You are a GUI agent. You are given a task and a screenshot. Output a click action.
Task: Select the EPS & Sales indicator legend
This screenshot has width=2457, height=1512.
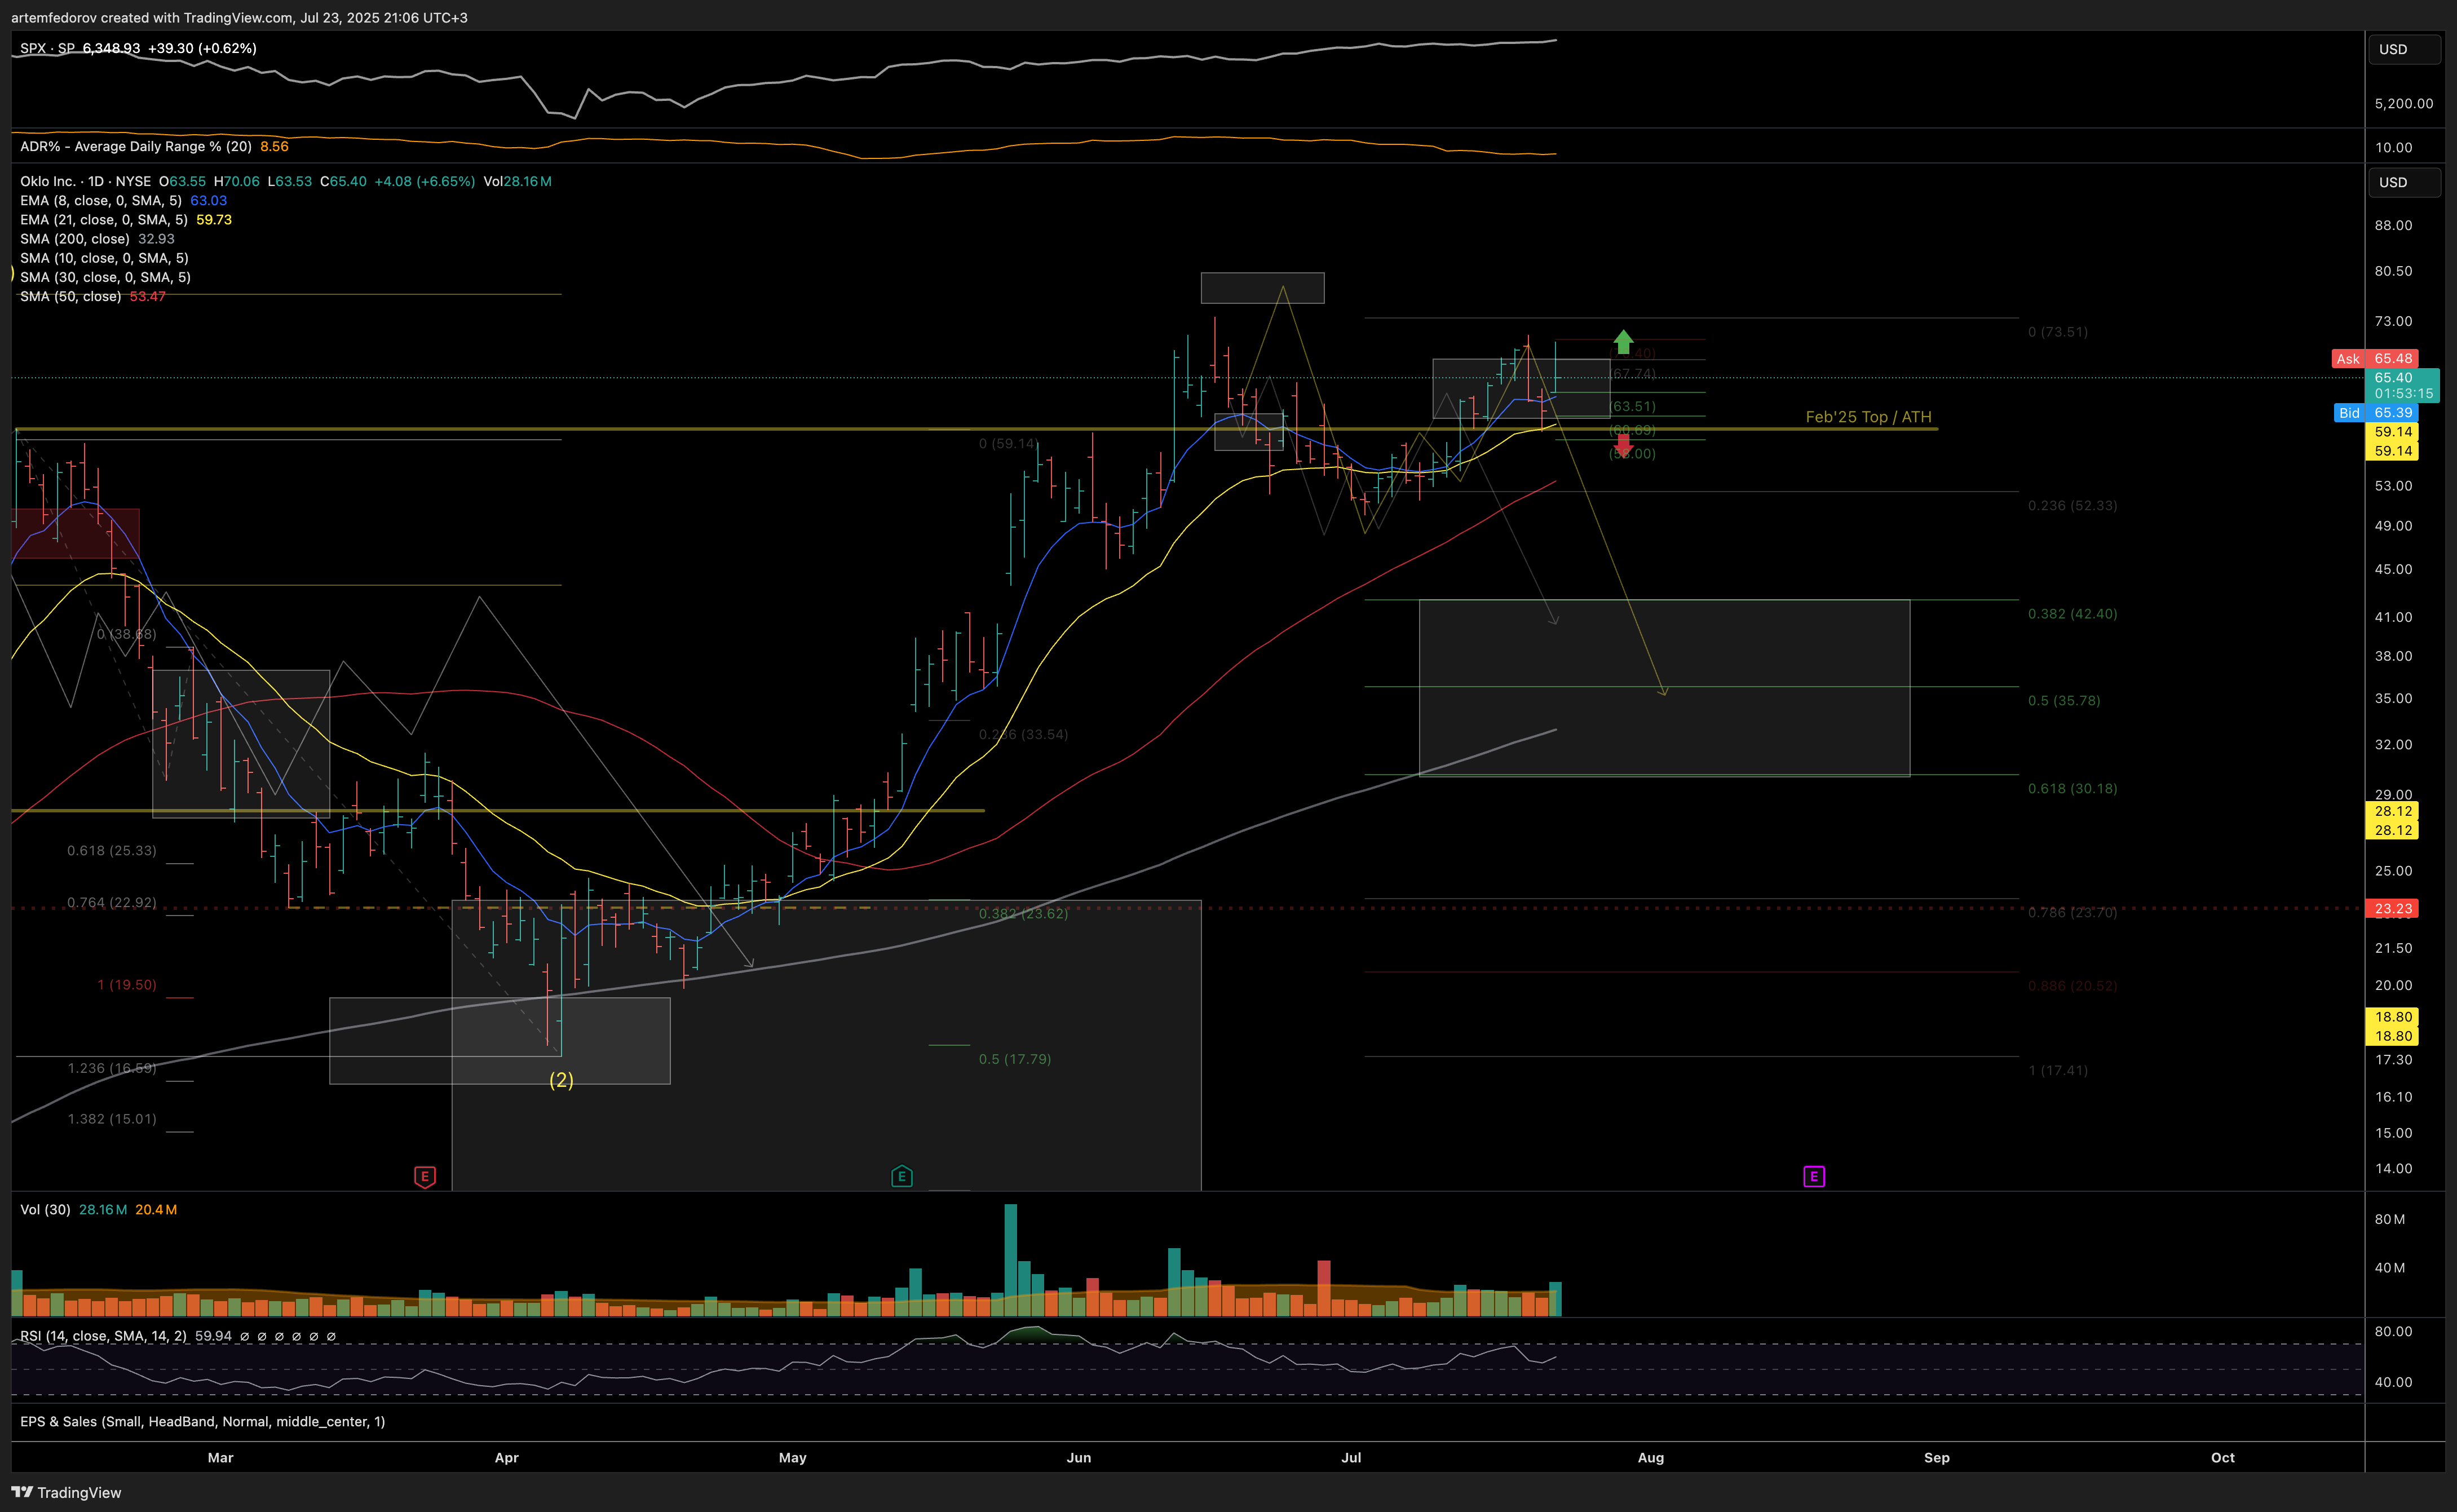(x=202, y=1422)
